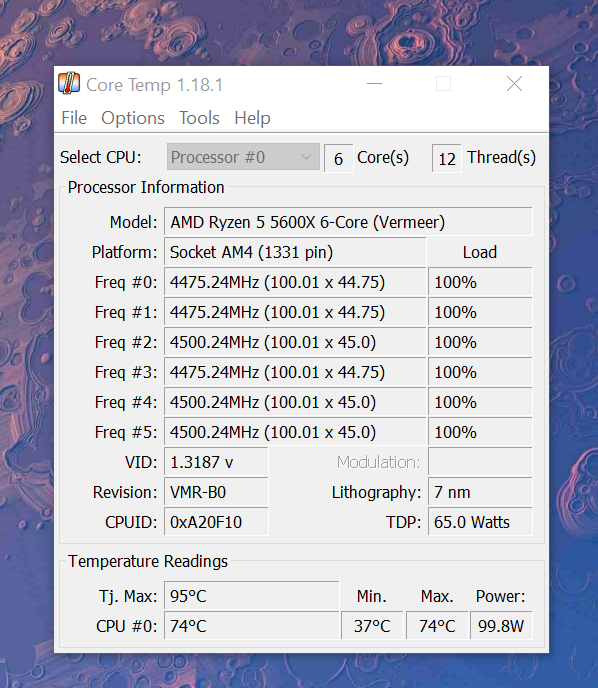Close the Core Temp window
Screen dimensions: 598x688
[x=514, y=83]
